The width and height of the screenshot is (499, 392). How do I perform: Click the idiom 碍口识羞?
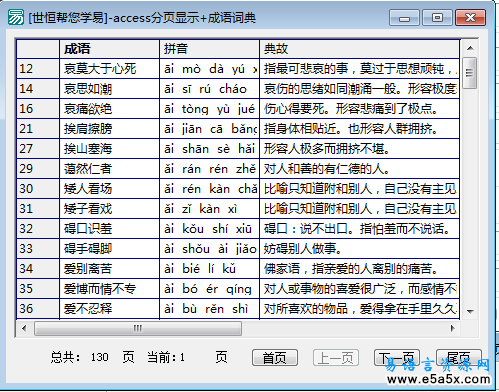coord(109,229)
